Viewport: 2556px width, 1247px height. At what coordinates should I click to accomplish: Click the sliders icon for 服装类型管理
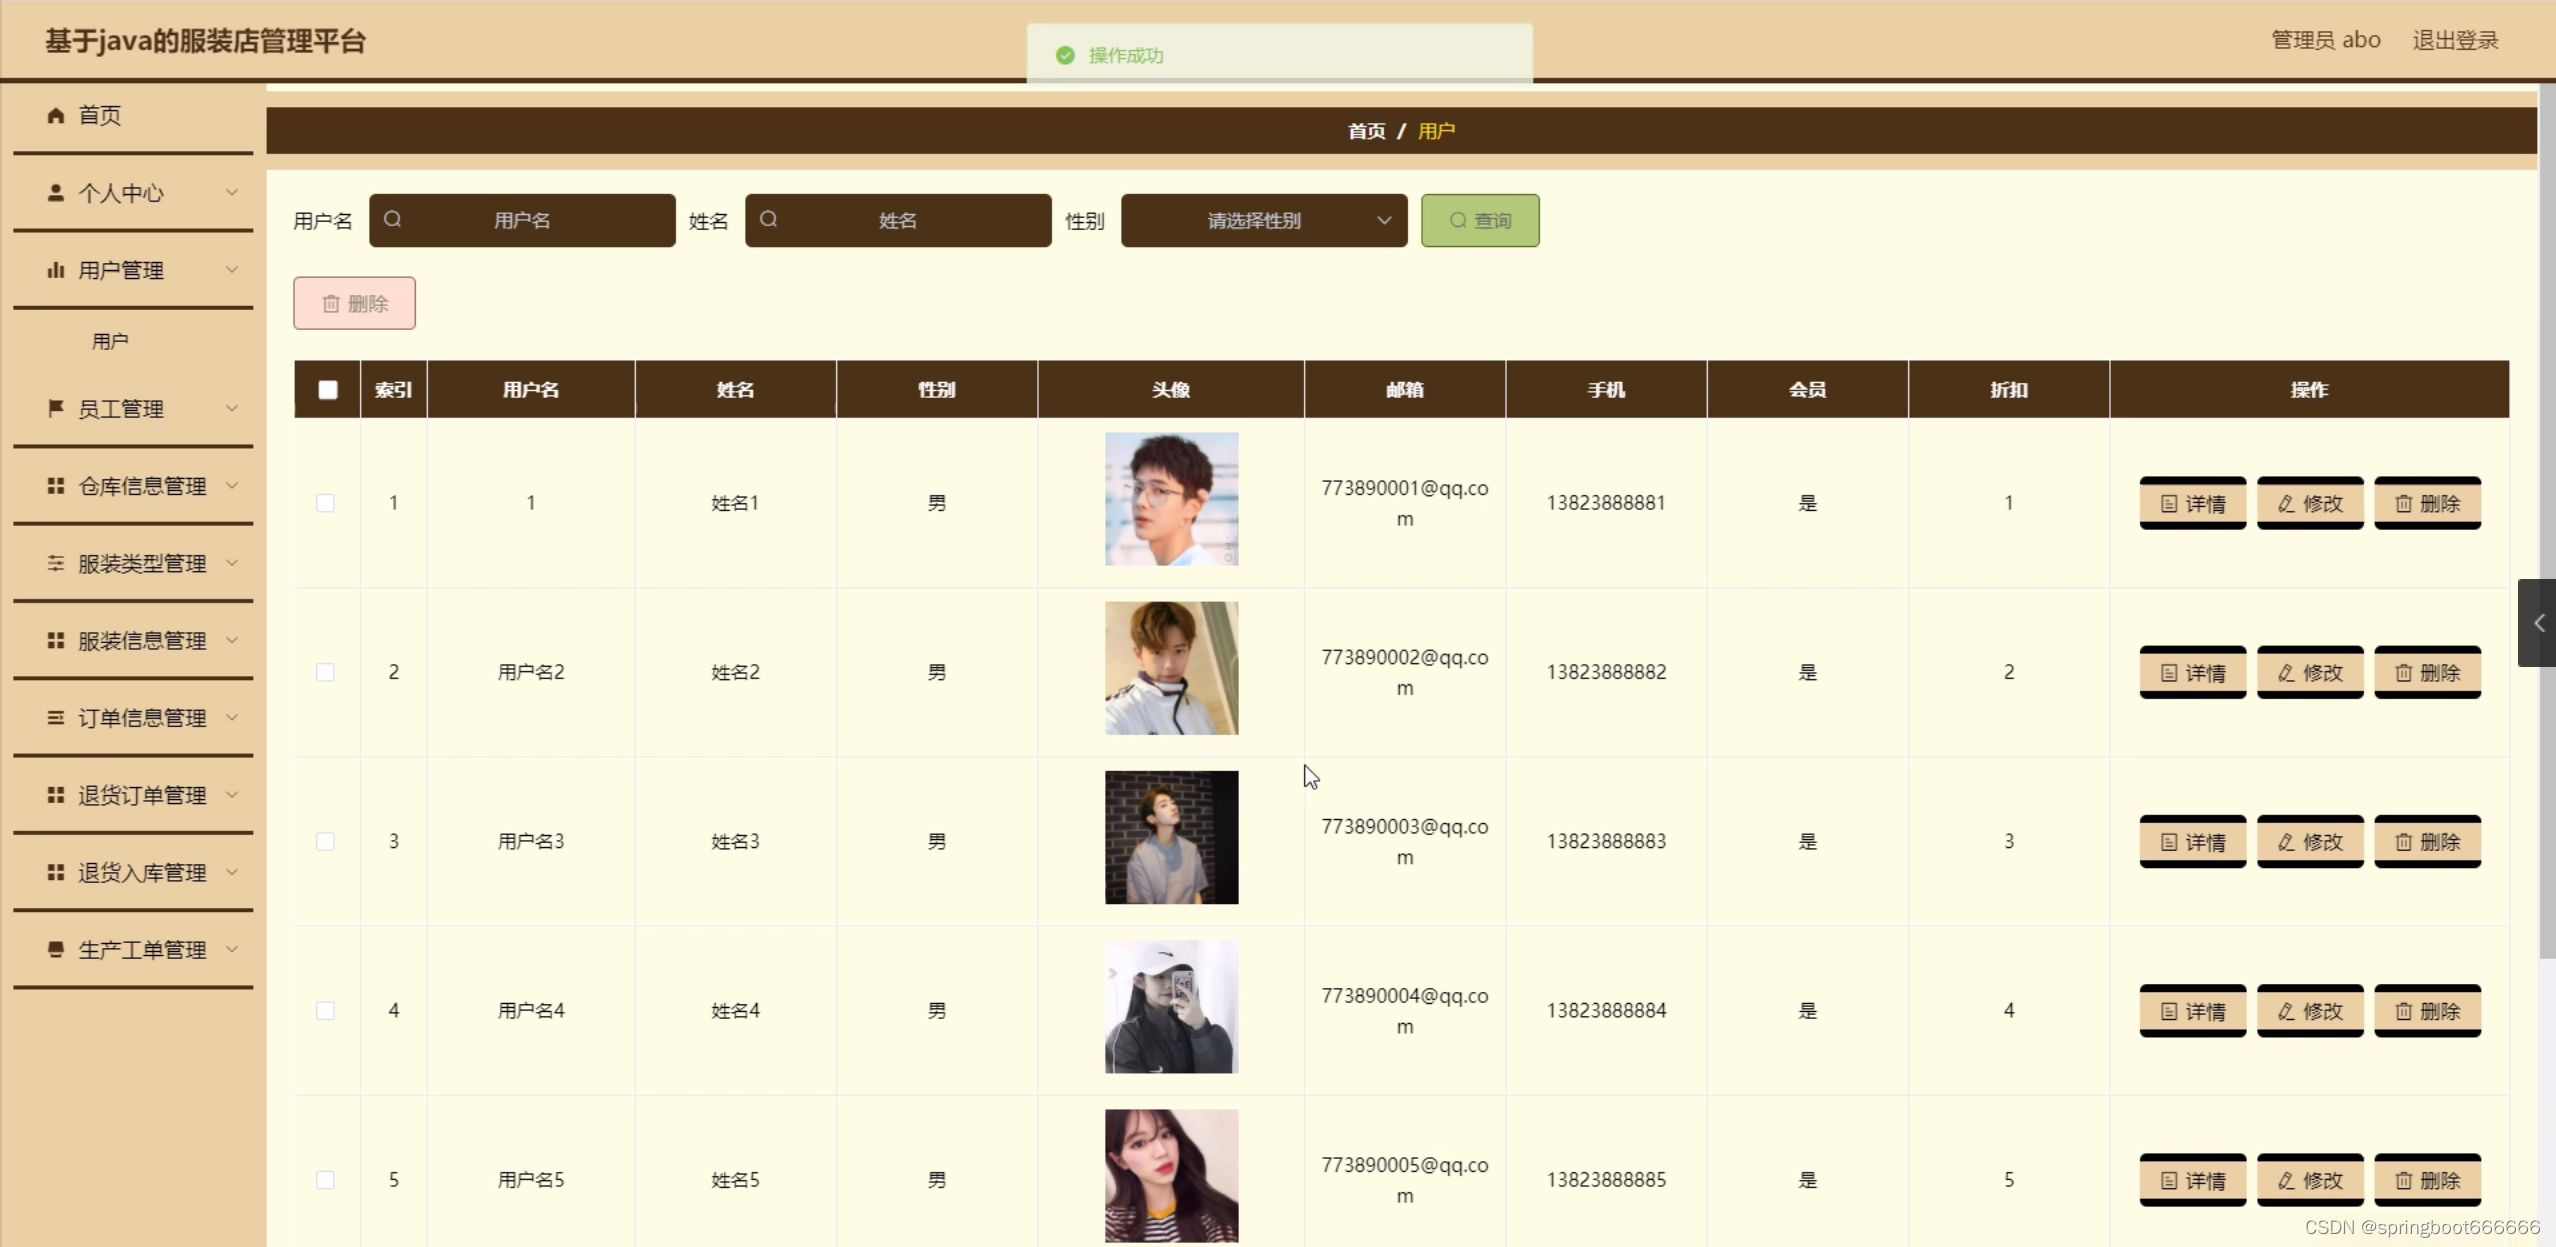click(x=56, y=563)
